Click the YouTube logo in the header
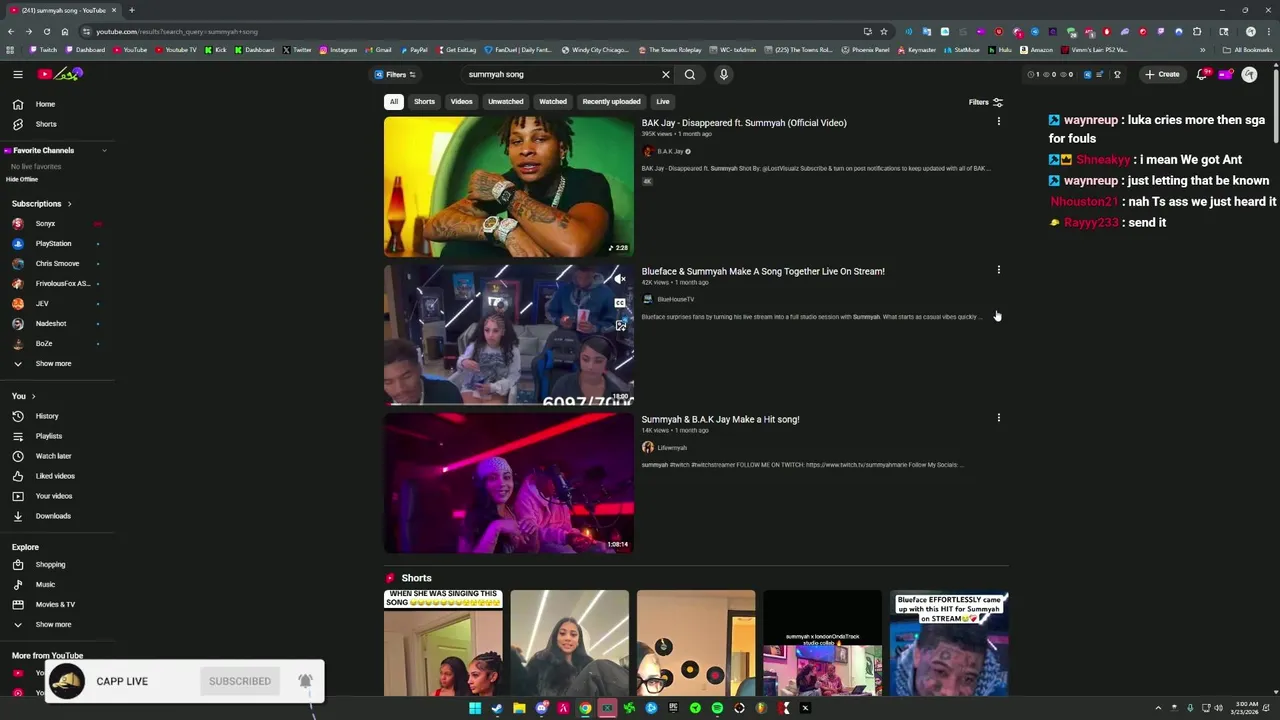Screen dimensions: 1280x720 (x=60, y=74)
